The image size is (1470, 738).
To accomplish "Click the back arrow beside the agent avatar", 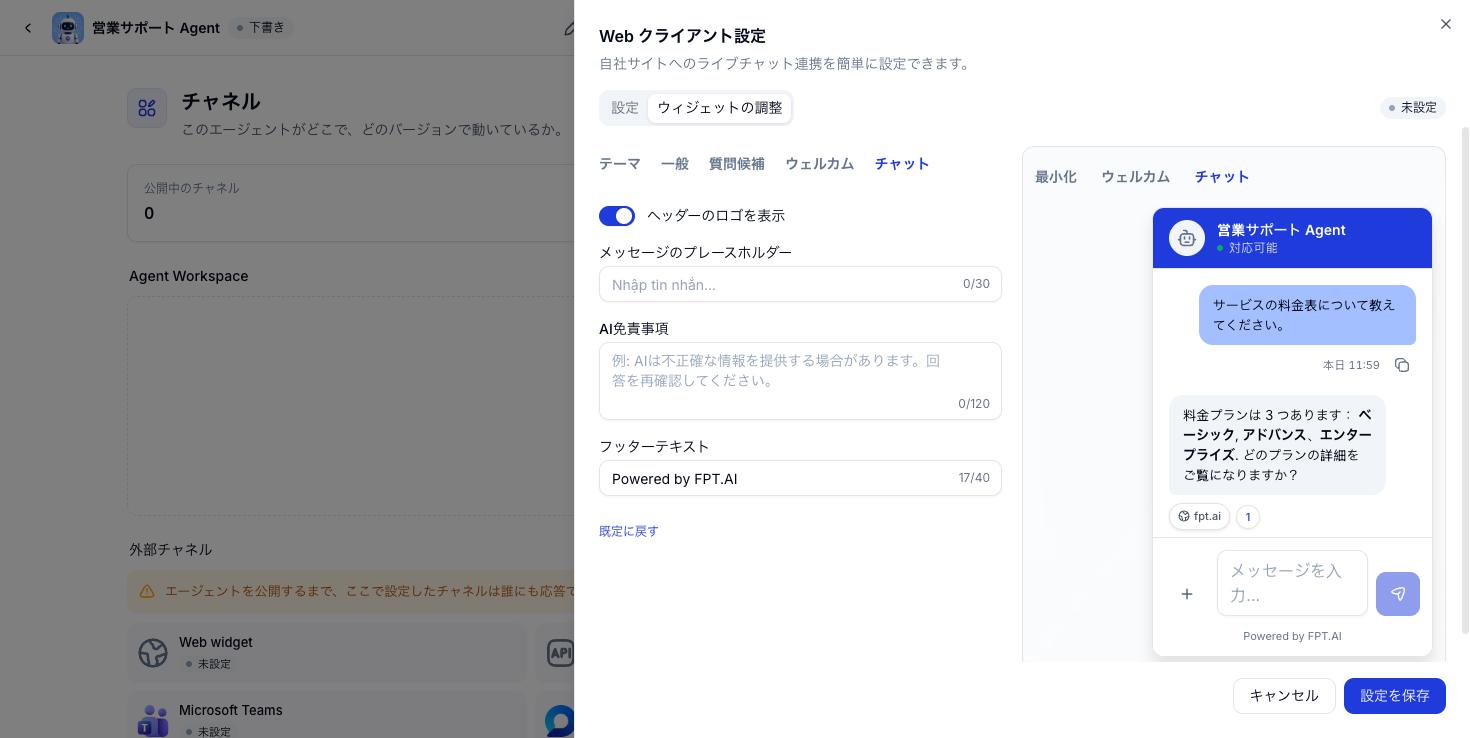I will [x=28, y=28].
